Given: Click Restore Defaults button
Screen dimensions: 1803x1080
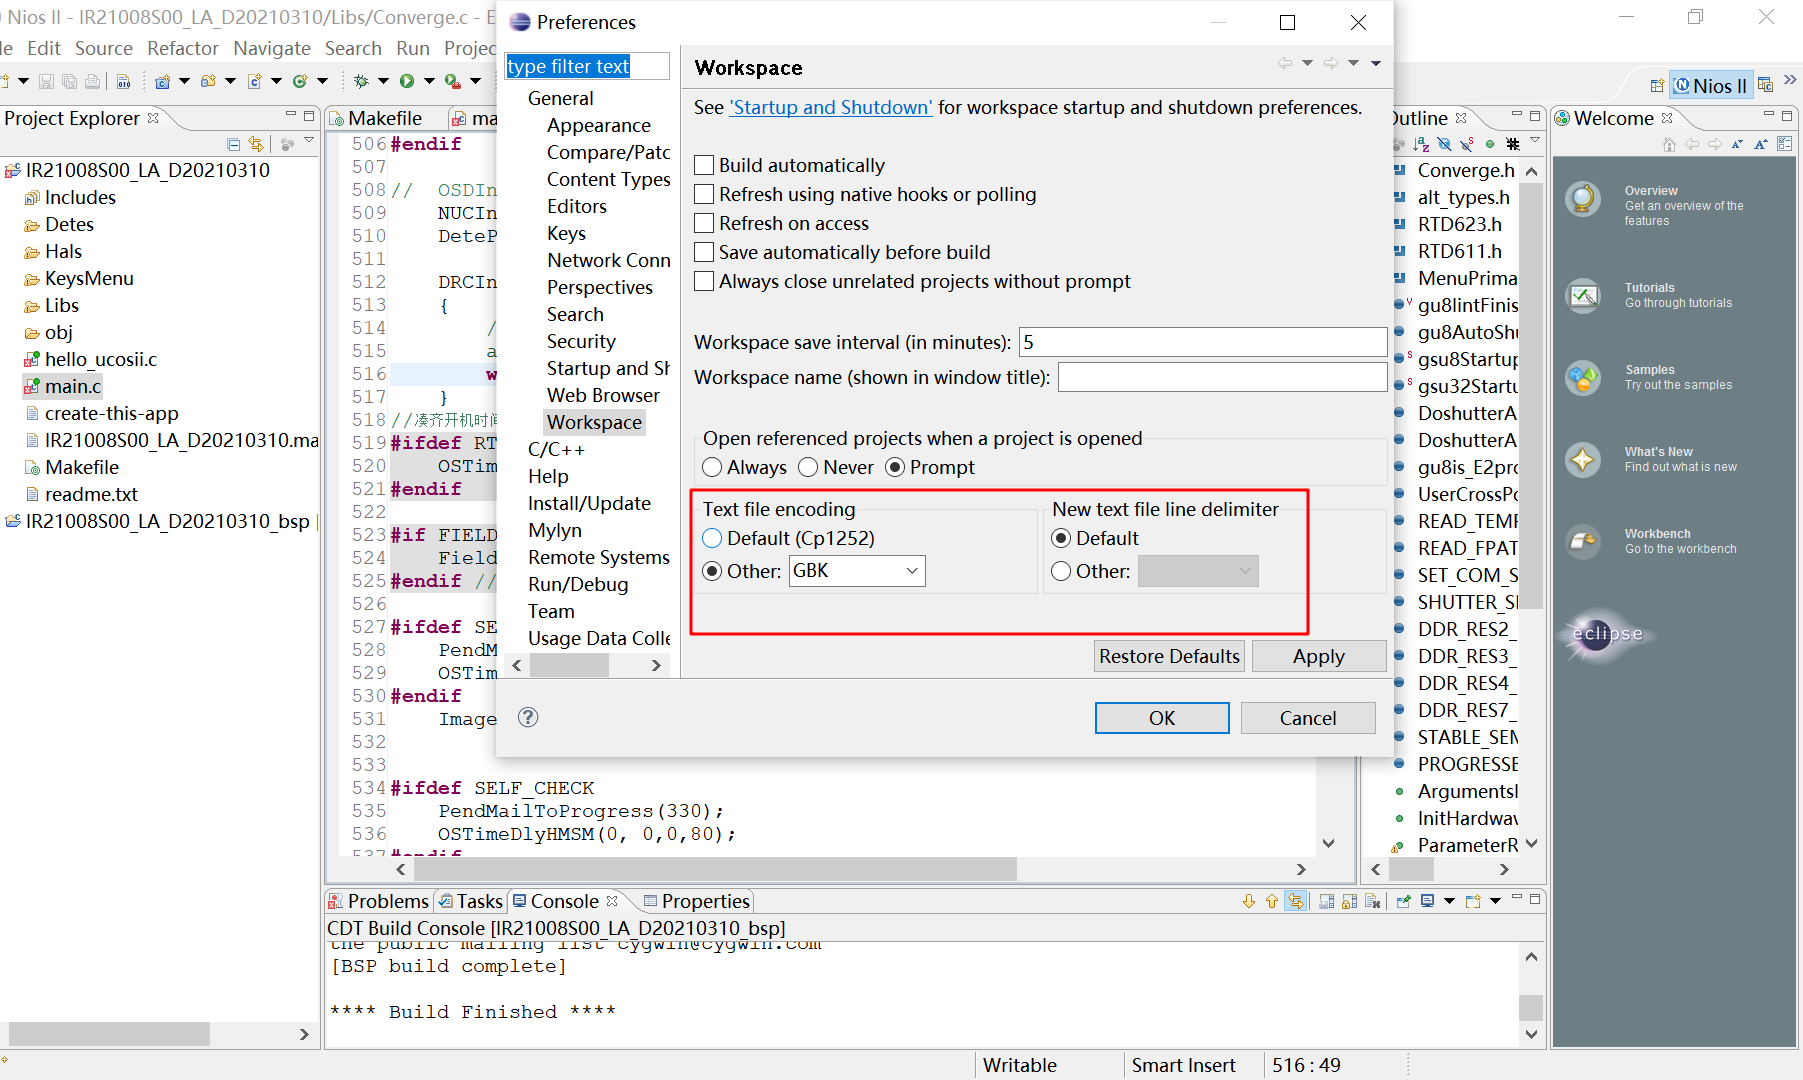Looking at the screenshot, I should pos(1169,656).
